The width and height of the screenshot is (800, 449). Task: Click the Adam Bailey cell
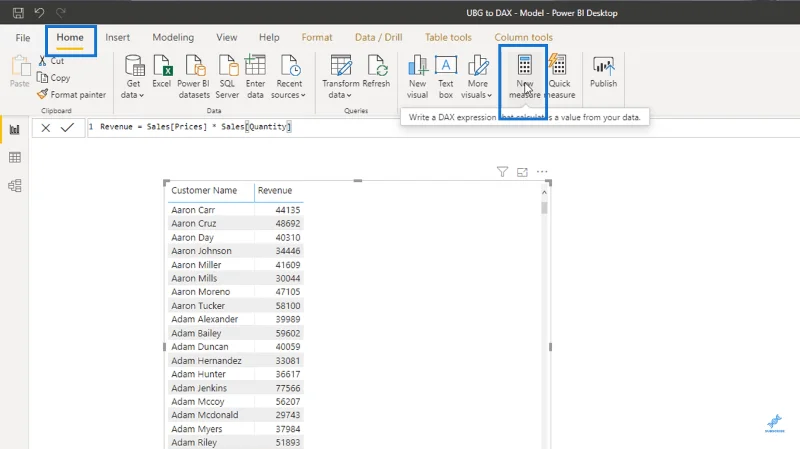pos(196,333)
